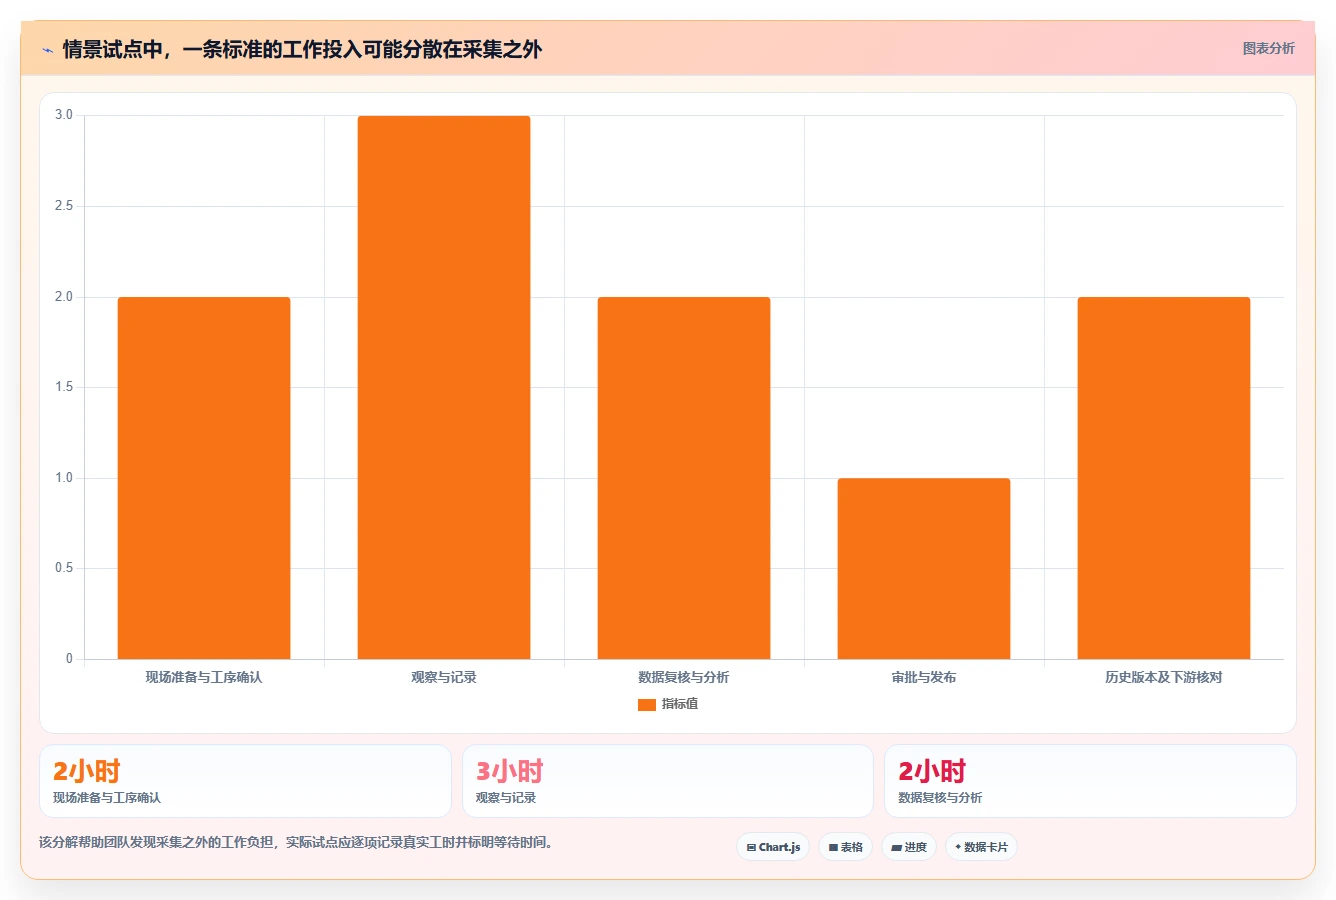Click the Chart.js chip icon
Screen dimensions: 1336x900
751,847
